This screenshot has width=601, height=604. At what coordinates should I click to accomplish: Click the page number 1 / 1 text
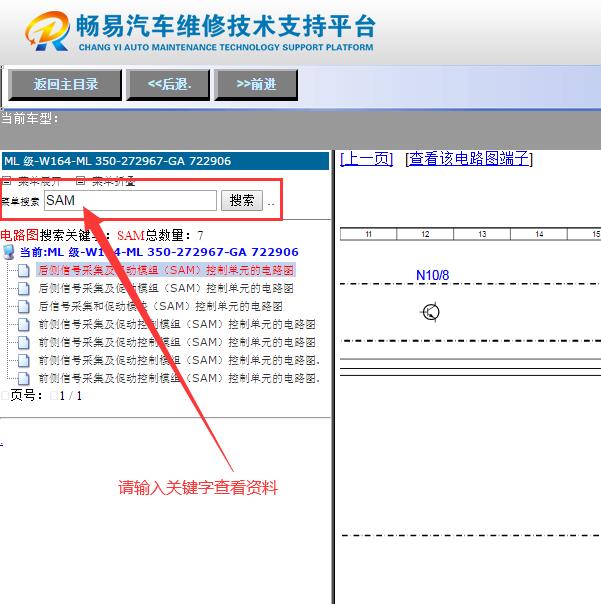[71, 396]
